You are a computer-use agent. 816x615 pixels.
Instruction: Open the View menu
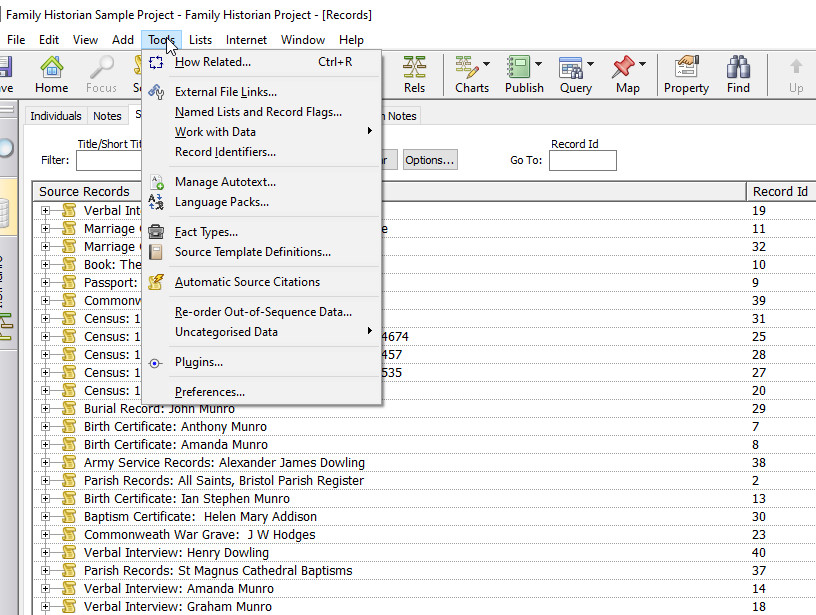pyautogui.click(x=85, y=40)
